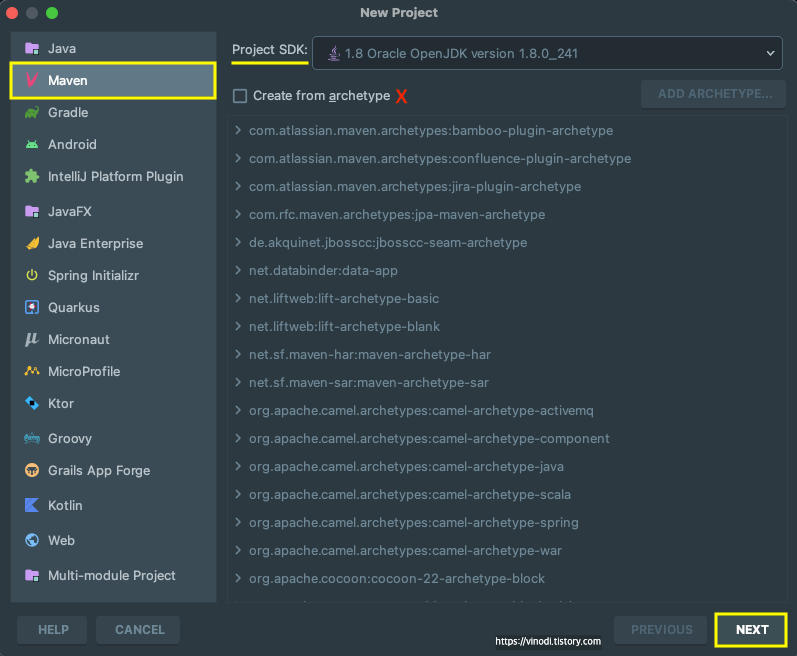The image size is (797, 656).
Task: Click the Java cup icon in SDK field
Action: (333, 53)
